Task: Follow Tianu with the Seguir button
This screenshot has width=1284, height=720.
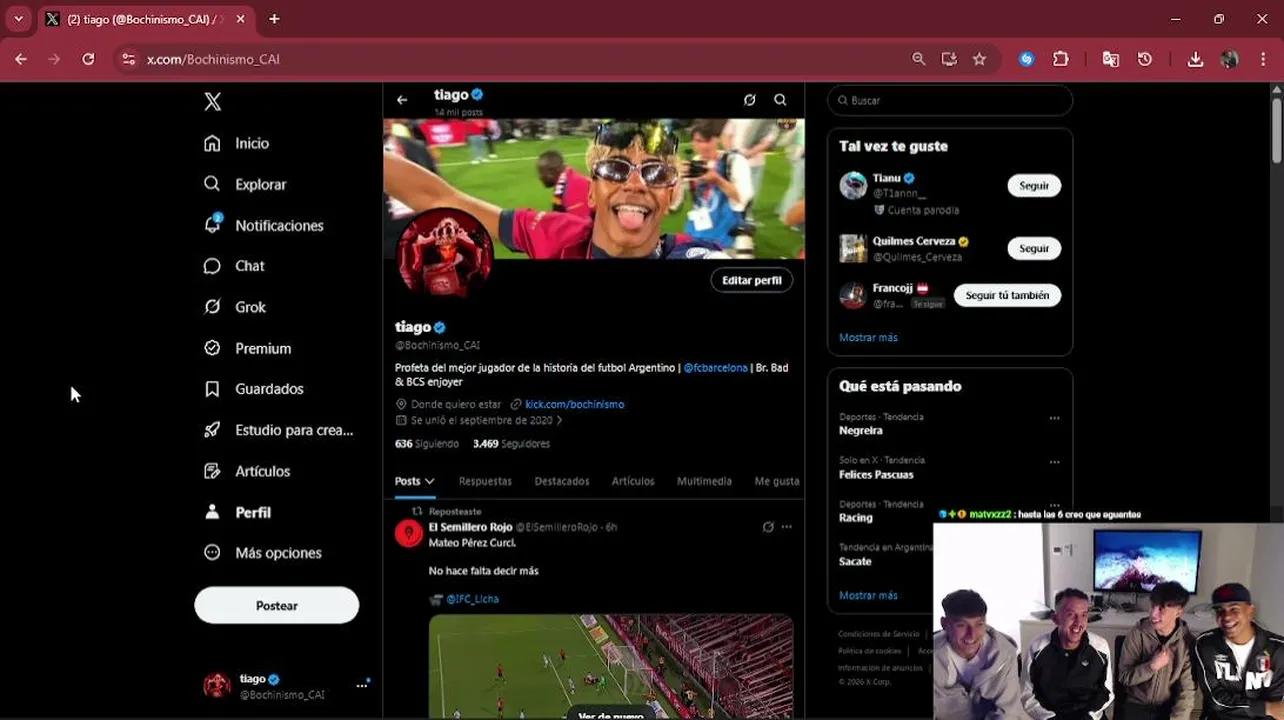Action: coord(1034,186)
